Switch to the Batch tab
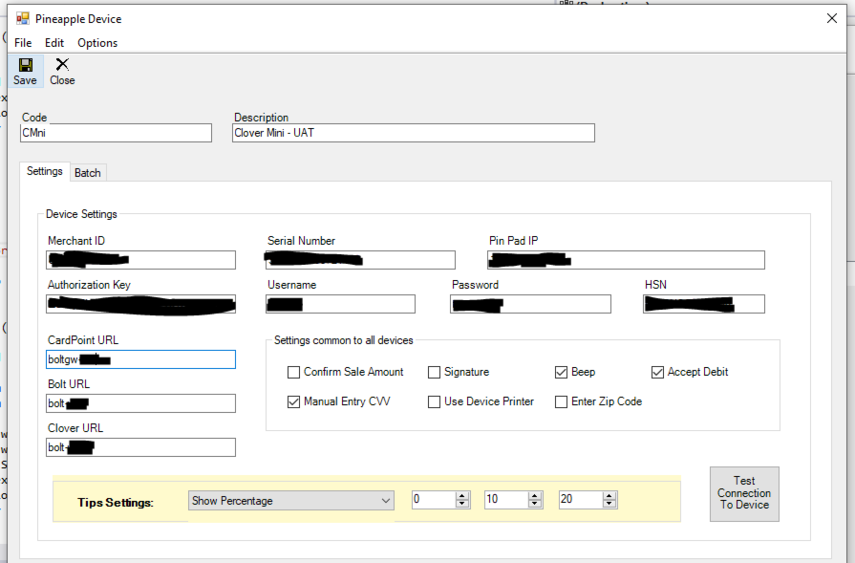Image resolution: width=855 pixels, height=563 pixels. coord(87,172)
